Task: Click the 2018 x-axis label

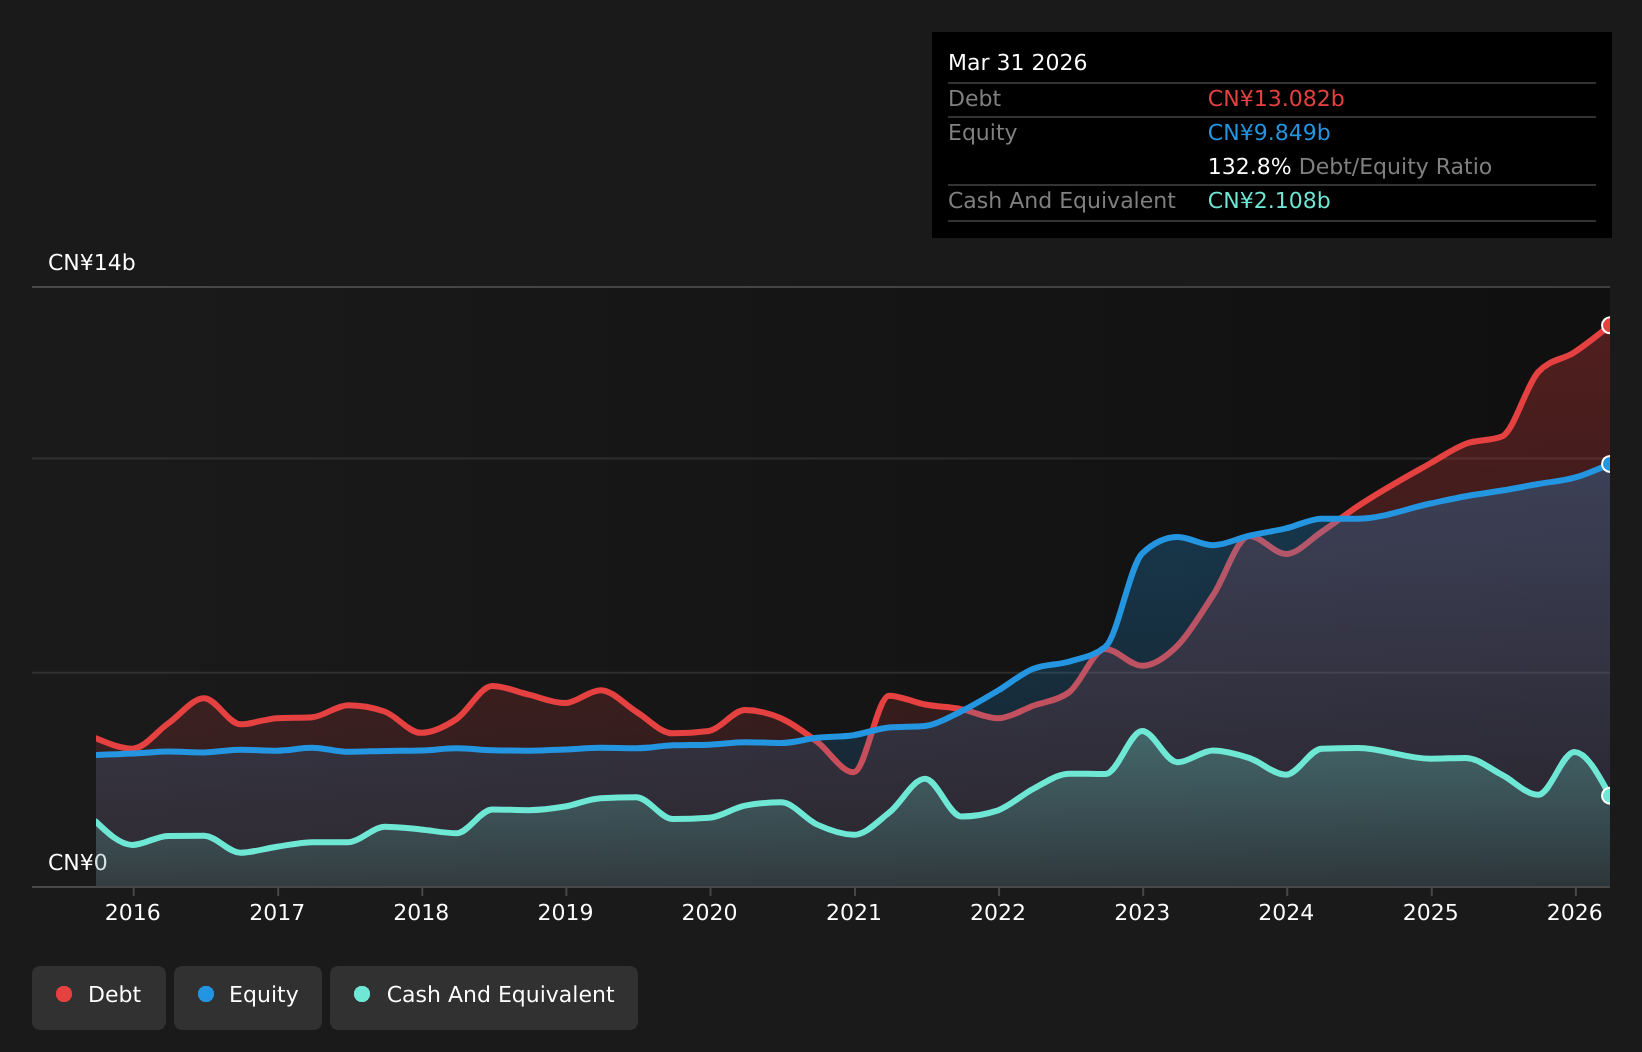Action: (421, 913)
